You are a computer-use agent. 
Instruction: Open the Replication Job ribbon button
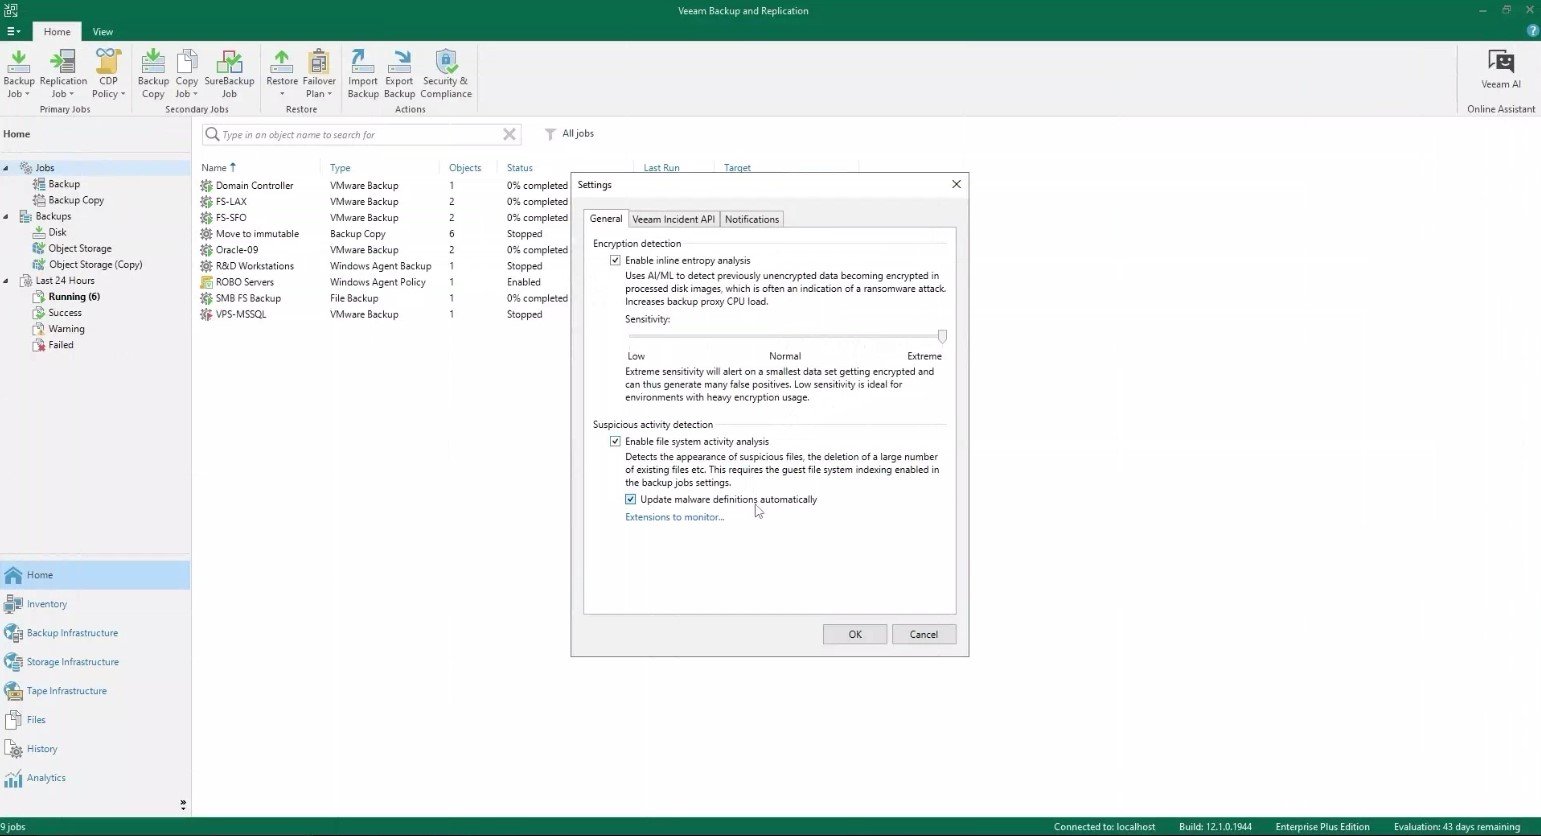(x=63, y=74)
